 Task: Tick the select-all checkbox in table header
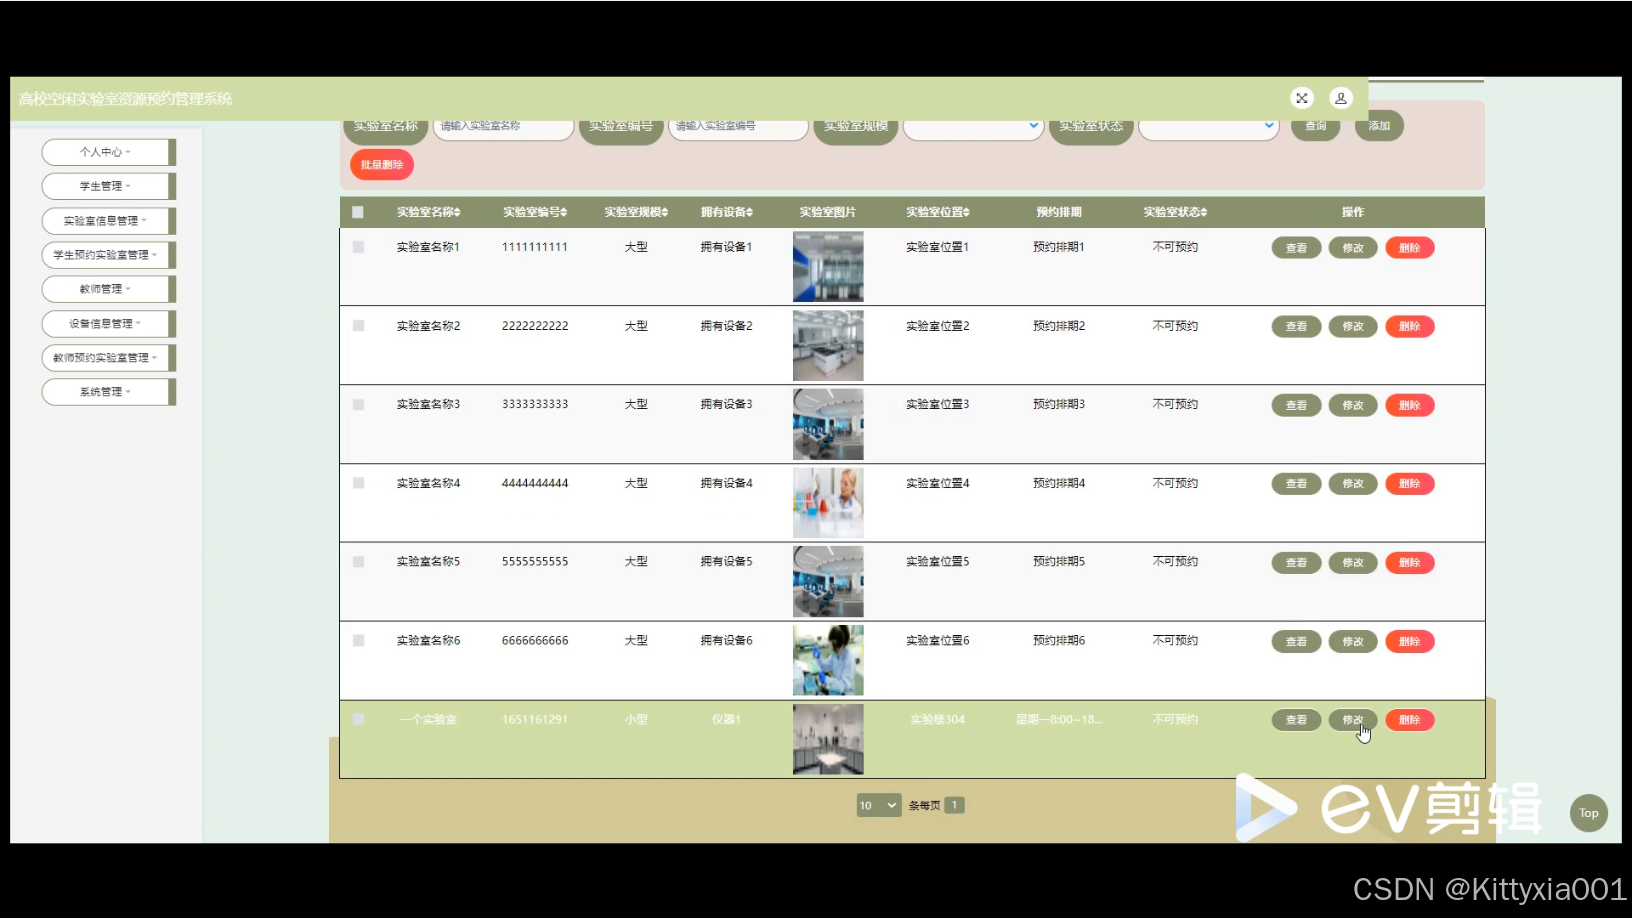[358, 212]
